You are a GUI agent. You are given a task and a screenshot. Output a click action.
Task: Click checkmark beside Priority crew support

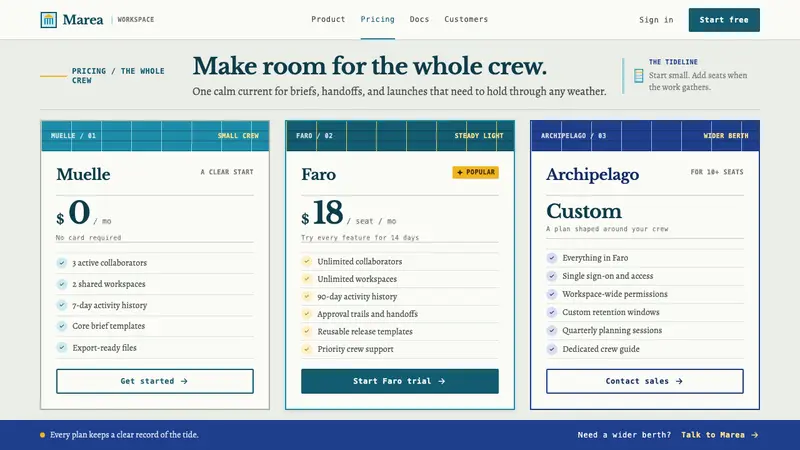307,349
